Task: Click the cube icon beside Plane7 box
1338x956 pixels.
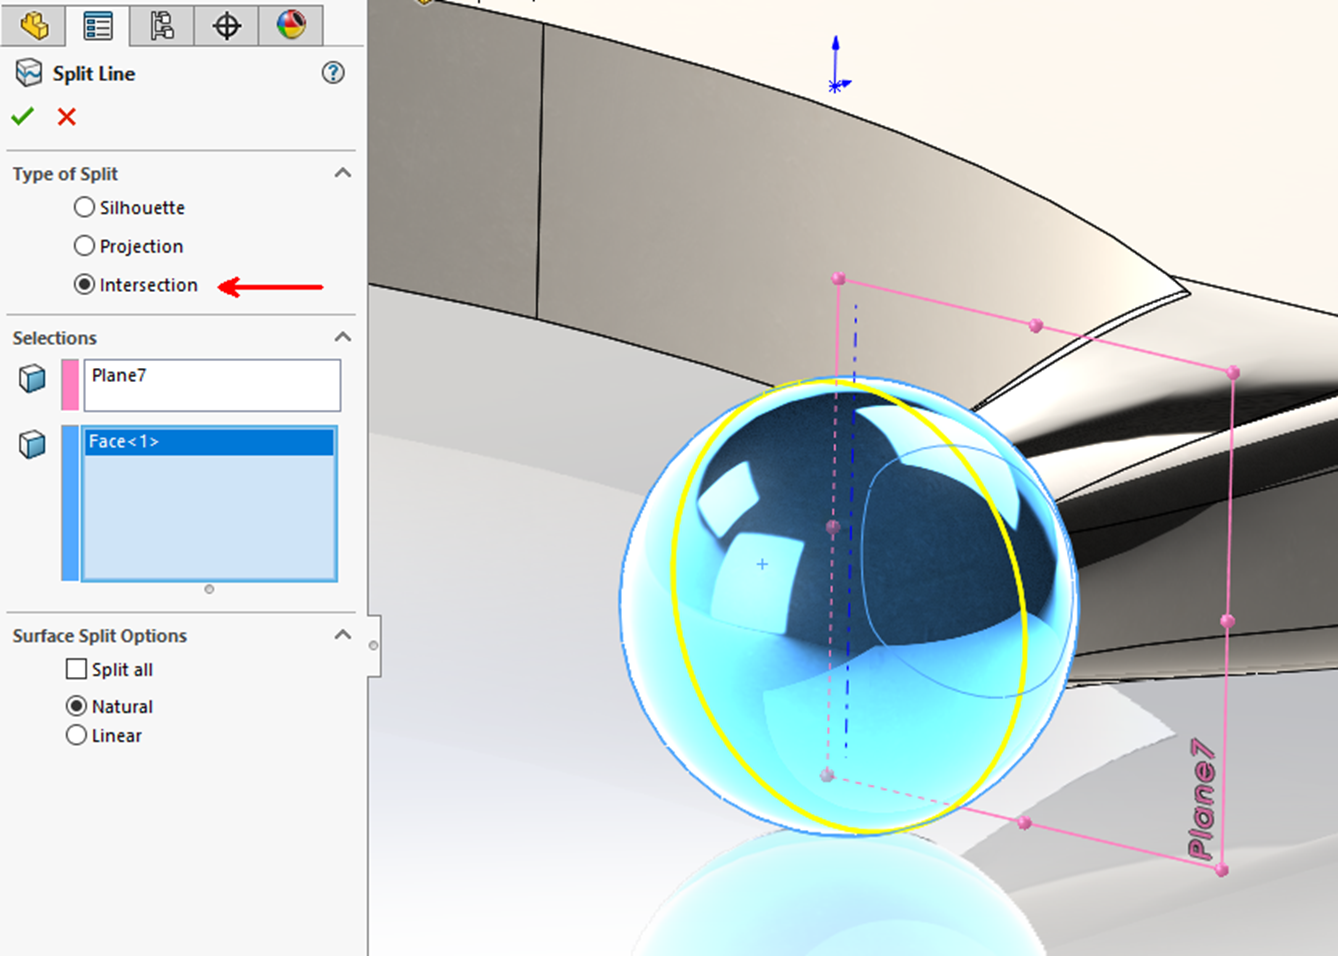Action: click(31, 379)
